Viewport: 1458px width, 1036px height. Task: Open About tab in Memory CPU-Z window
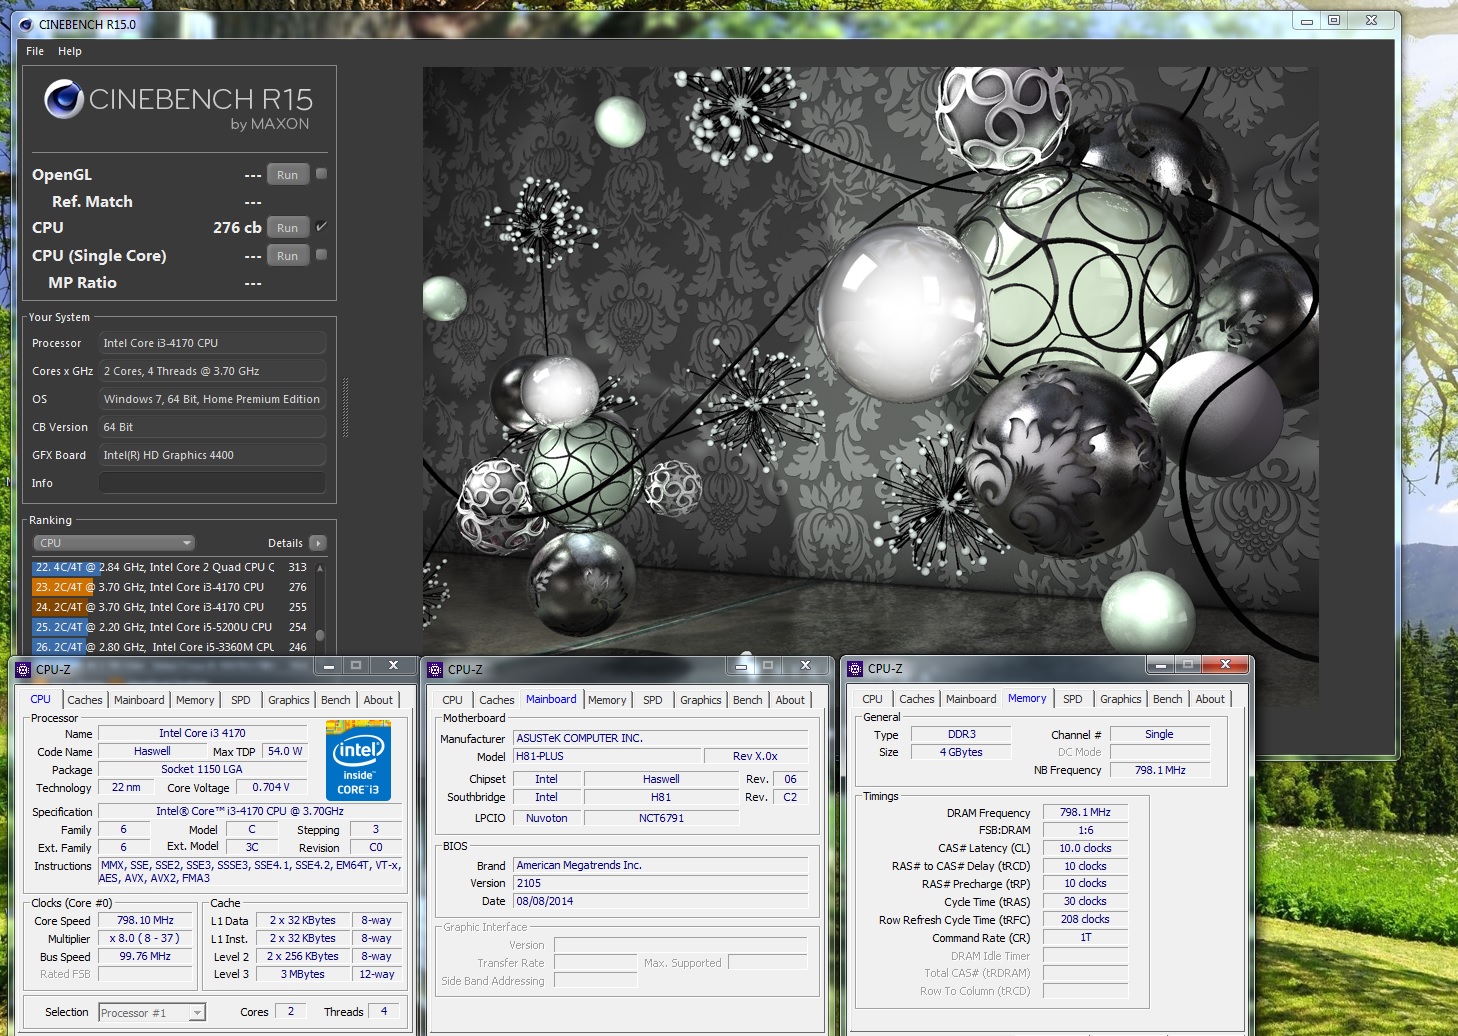(1210, 699)
